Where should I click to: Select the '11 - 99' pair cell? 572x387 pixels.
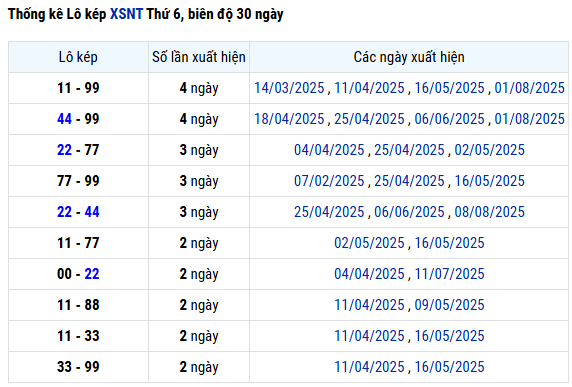coord(78,88)
